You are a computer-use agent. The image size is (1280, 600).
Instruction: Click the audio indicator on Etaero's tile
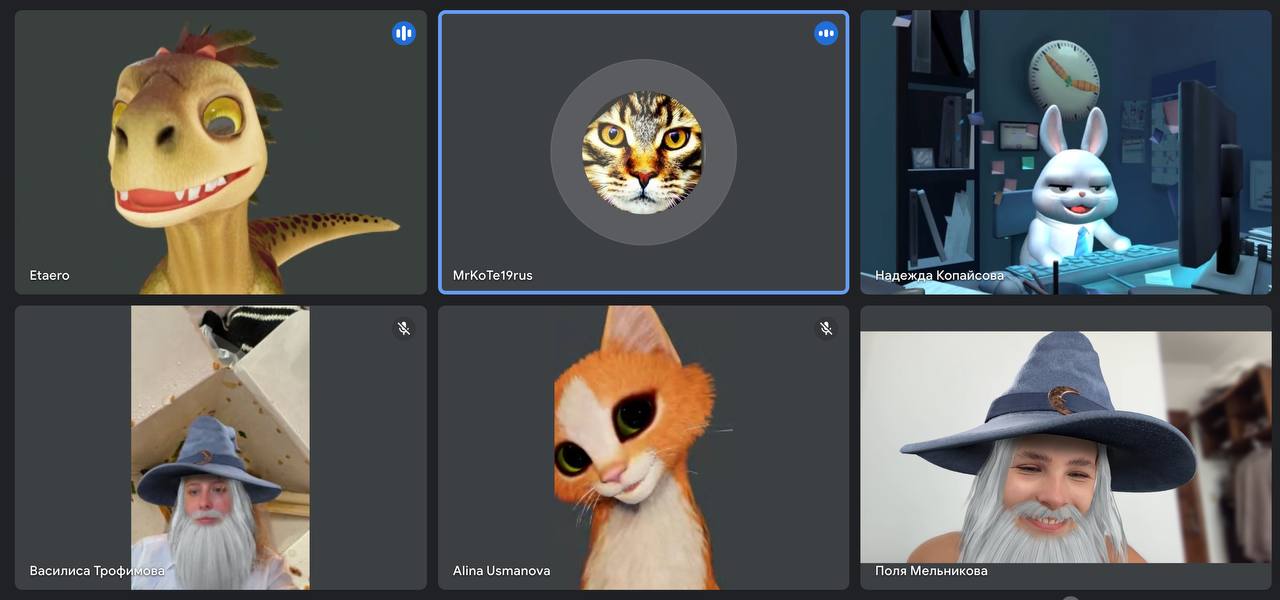click(403, 33)
